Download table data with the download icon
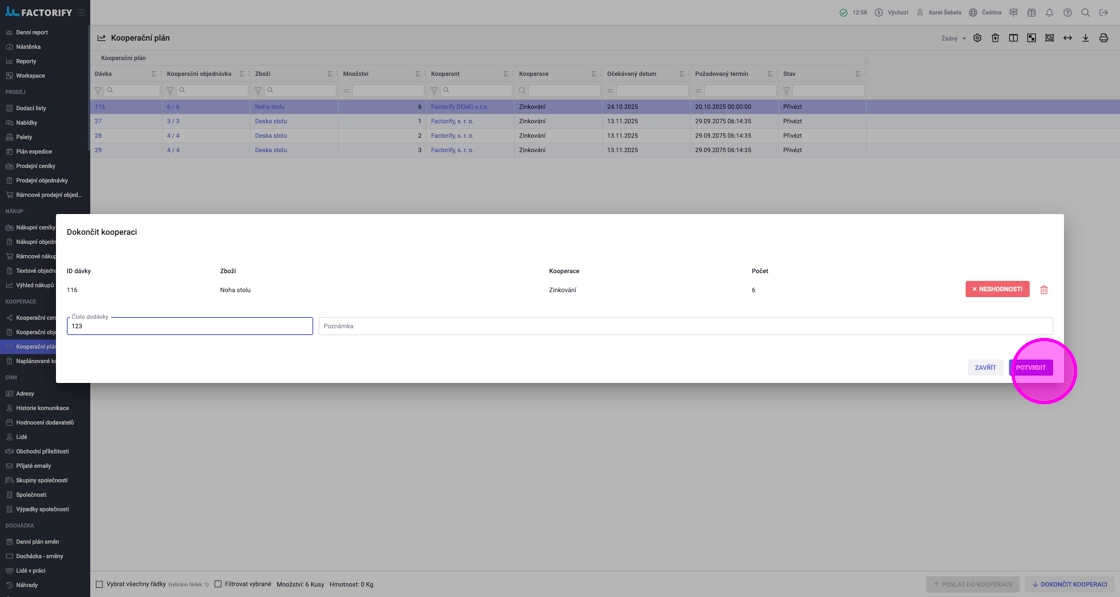 pos(1085,38)
